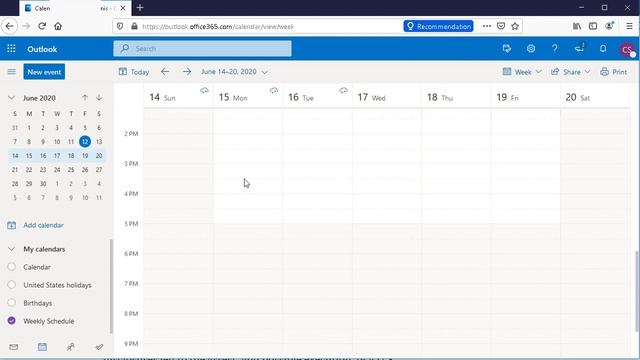Close the Calendar browser tab

(x=123, y=8)
